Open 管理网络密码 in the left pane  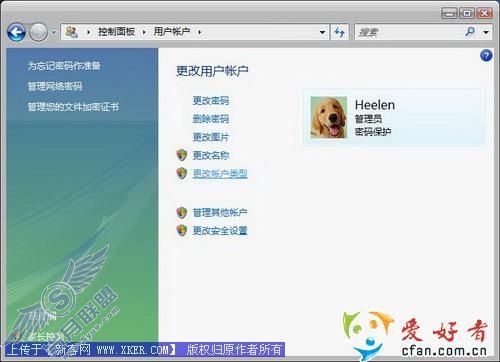pos(55,86)
